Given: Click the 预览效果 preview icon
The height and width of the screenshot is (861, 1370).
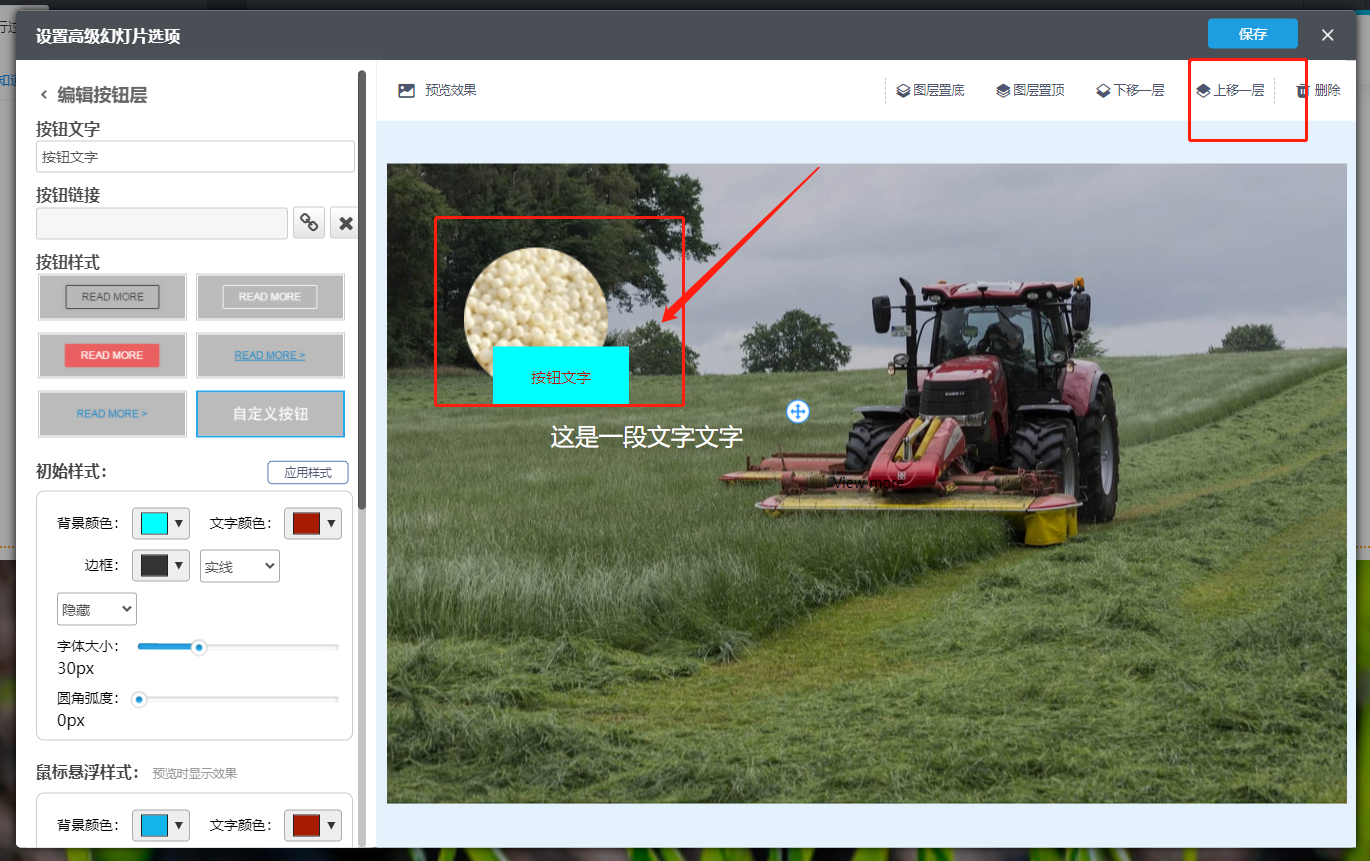Looking at the screenshot, I should tap(406, 91).
